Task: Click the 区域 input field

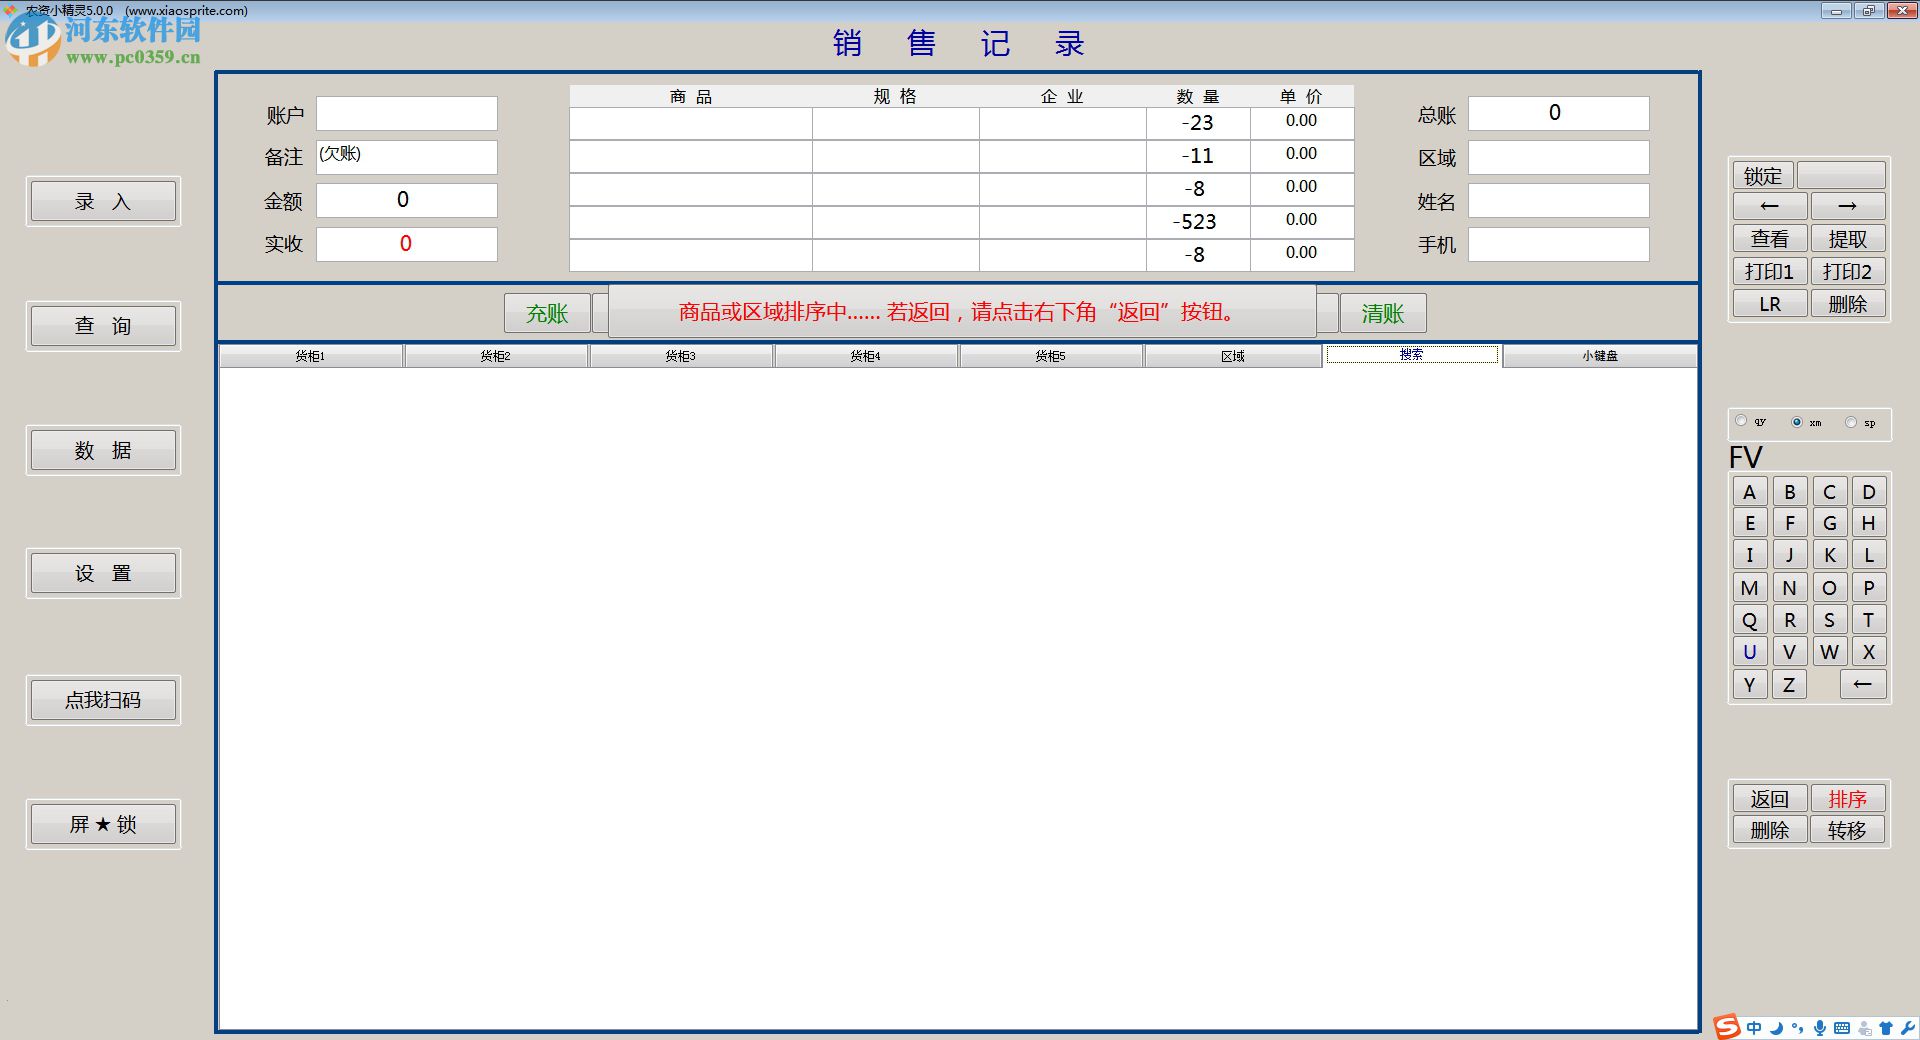Action: 1558,157
